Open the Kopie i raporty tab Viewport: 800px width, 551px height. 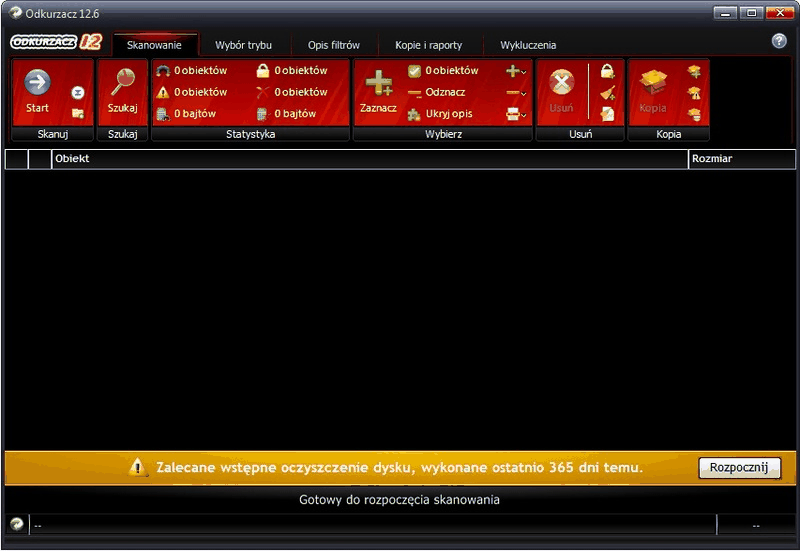pyautogui.click(x=429, y=45)
